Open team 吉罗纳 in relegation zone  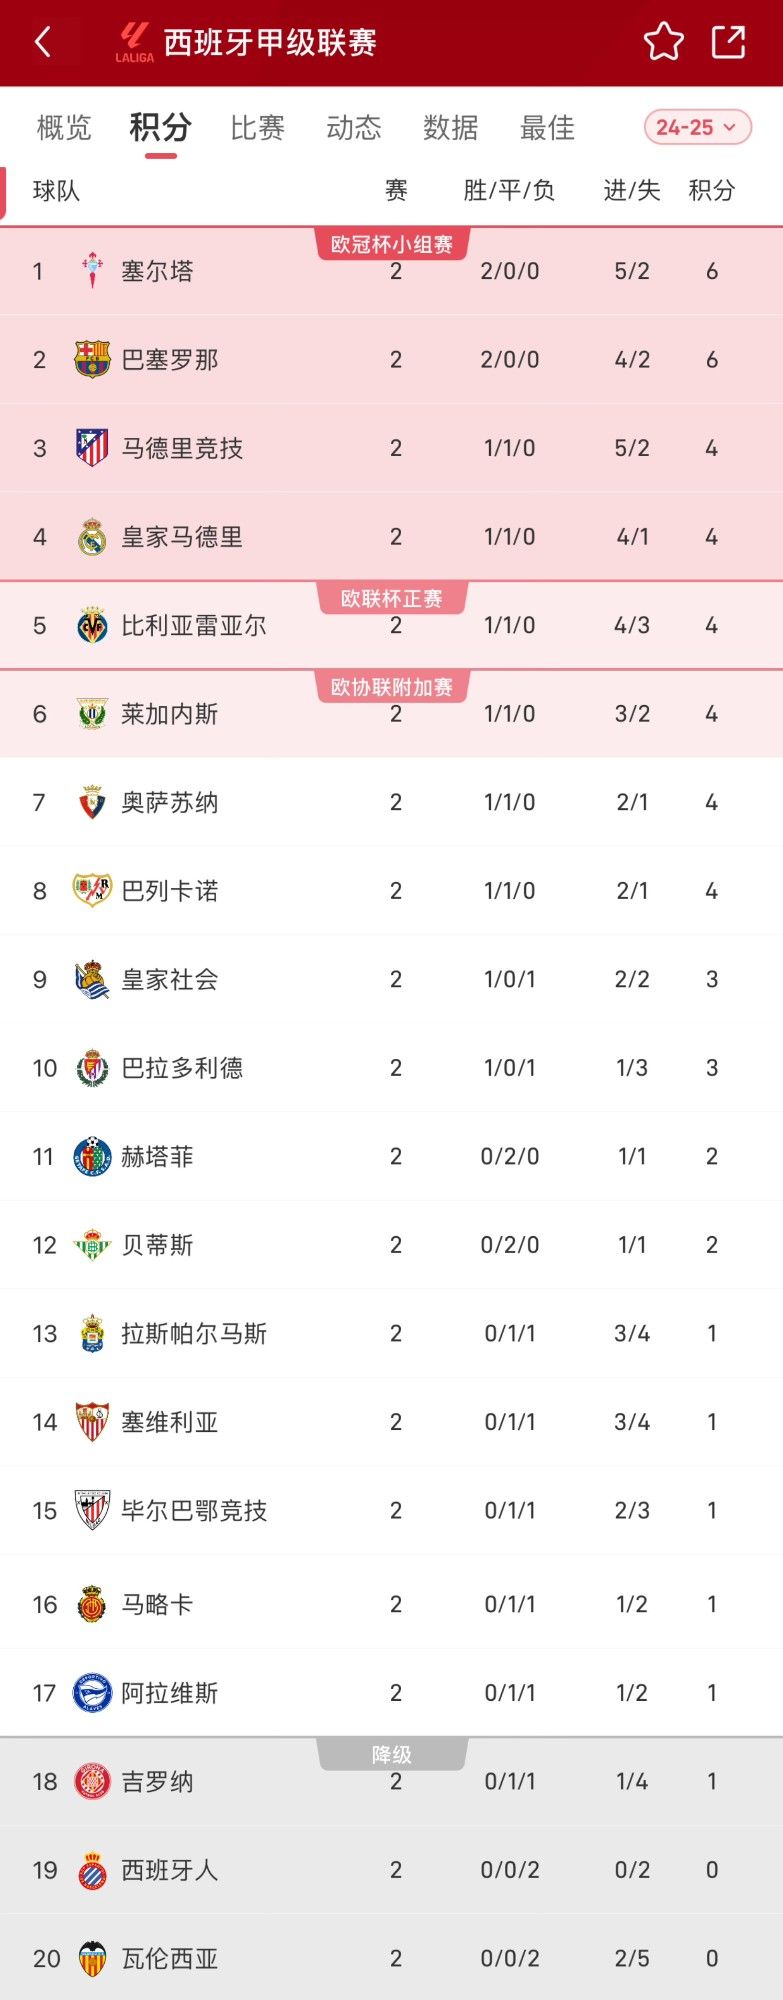click(x=157, y=1781)
